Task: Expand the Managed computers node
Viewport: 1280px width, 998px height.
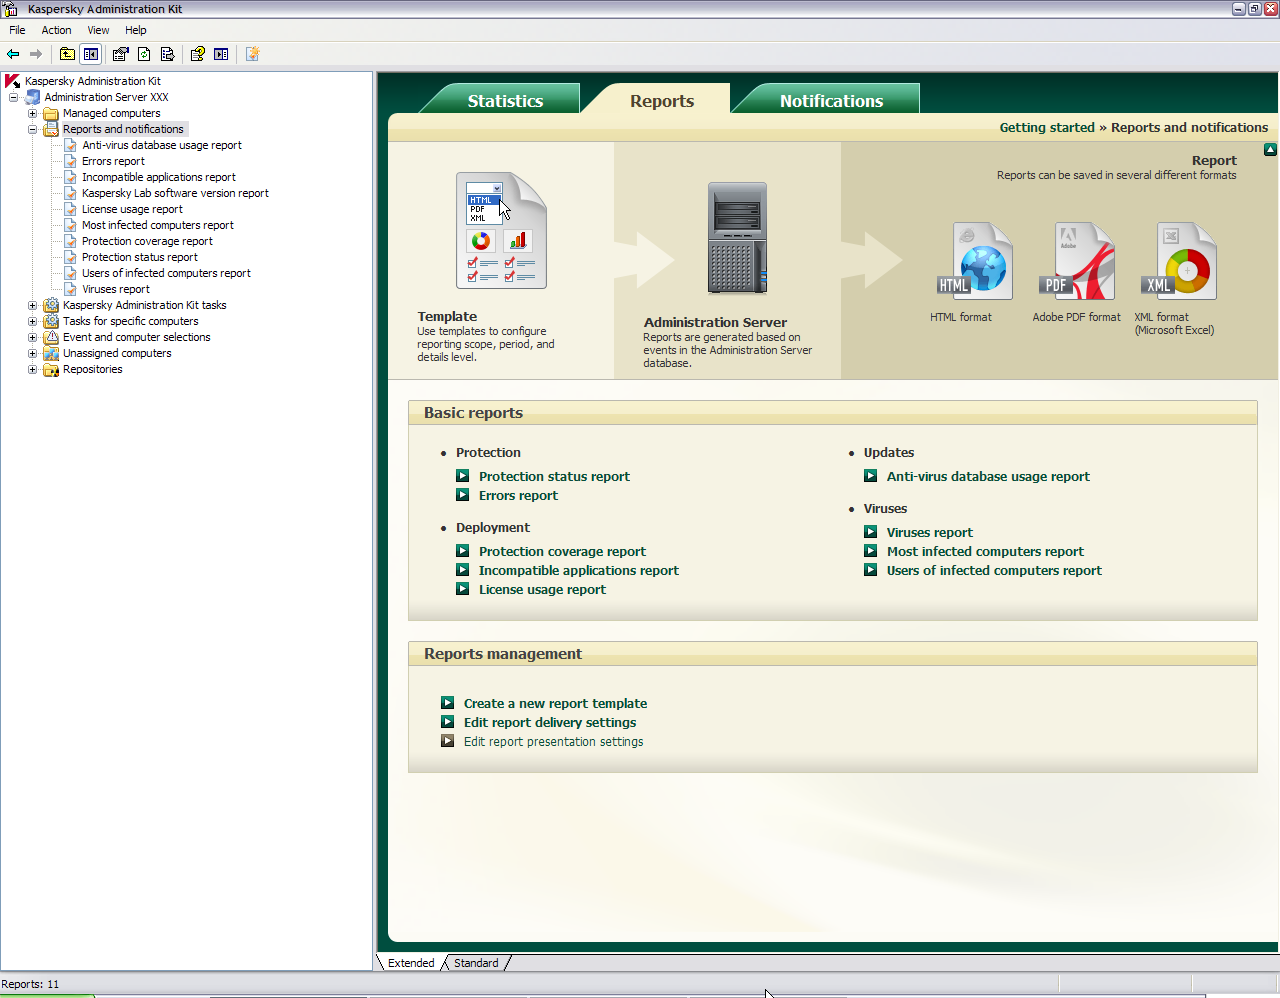Action: [x=32, y=113]
